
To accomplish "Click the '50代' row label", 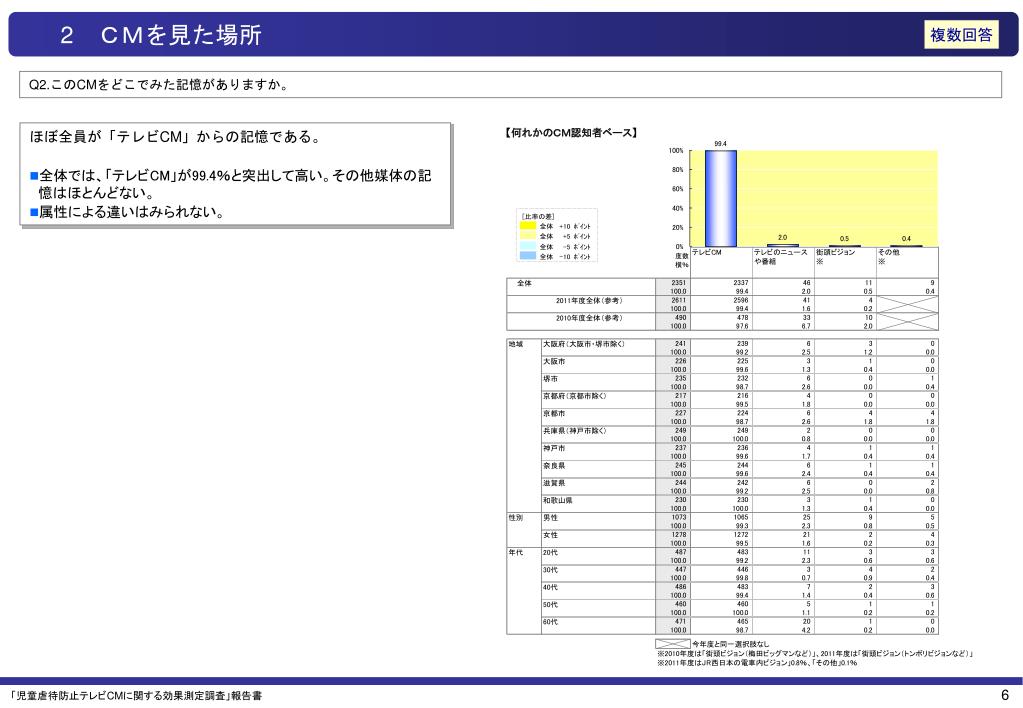I will click(x=550, y=605).
